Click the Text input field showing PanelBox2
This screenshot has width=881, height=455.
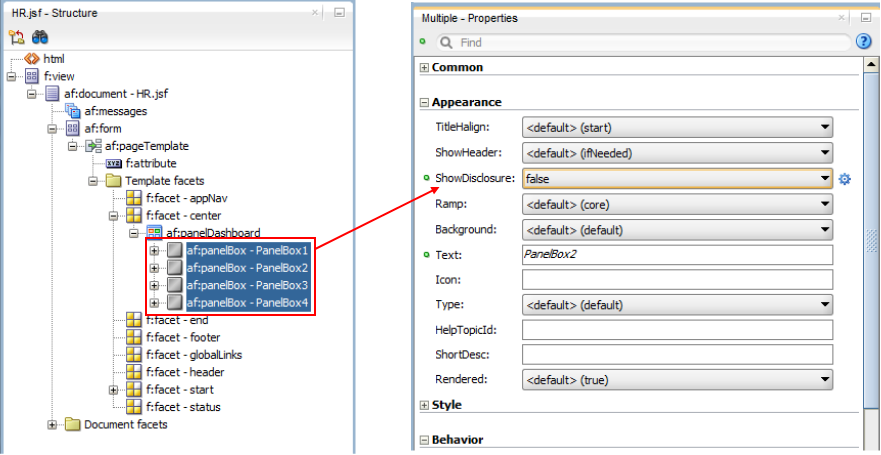click(x=677, y=255)
